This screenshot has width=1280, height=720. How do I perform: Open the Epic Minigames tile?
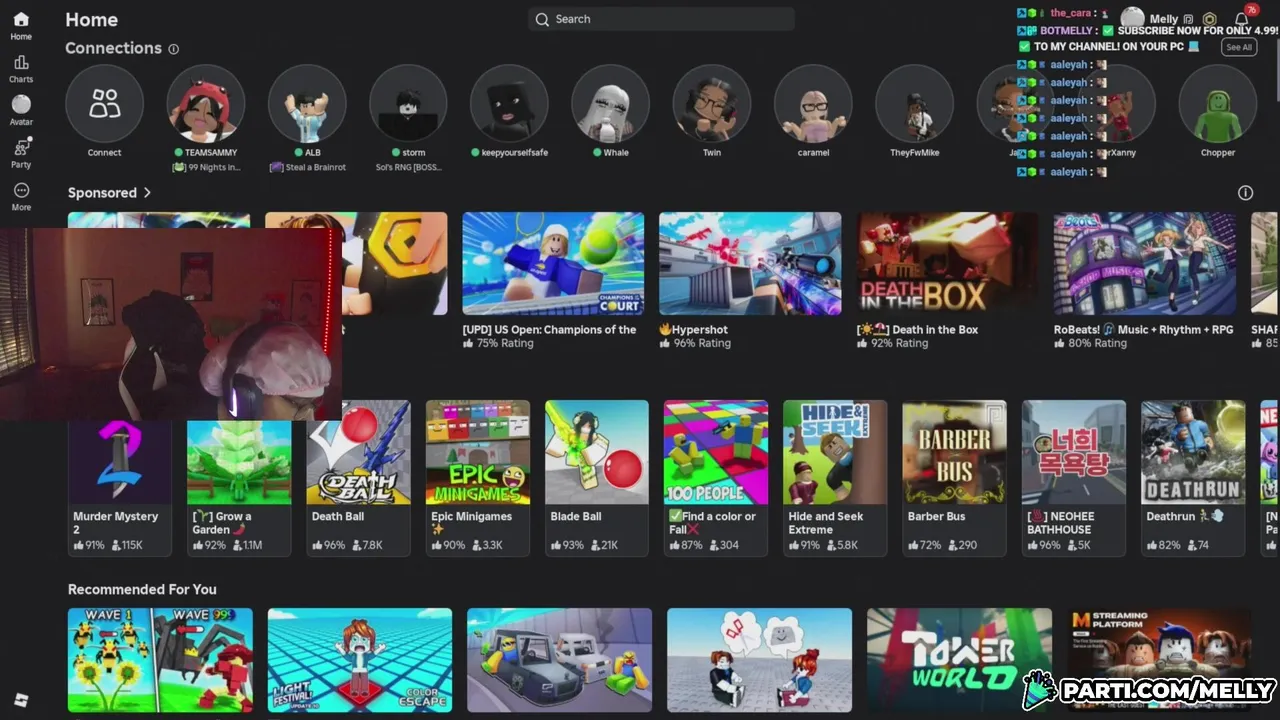tap(477, 478)
